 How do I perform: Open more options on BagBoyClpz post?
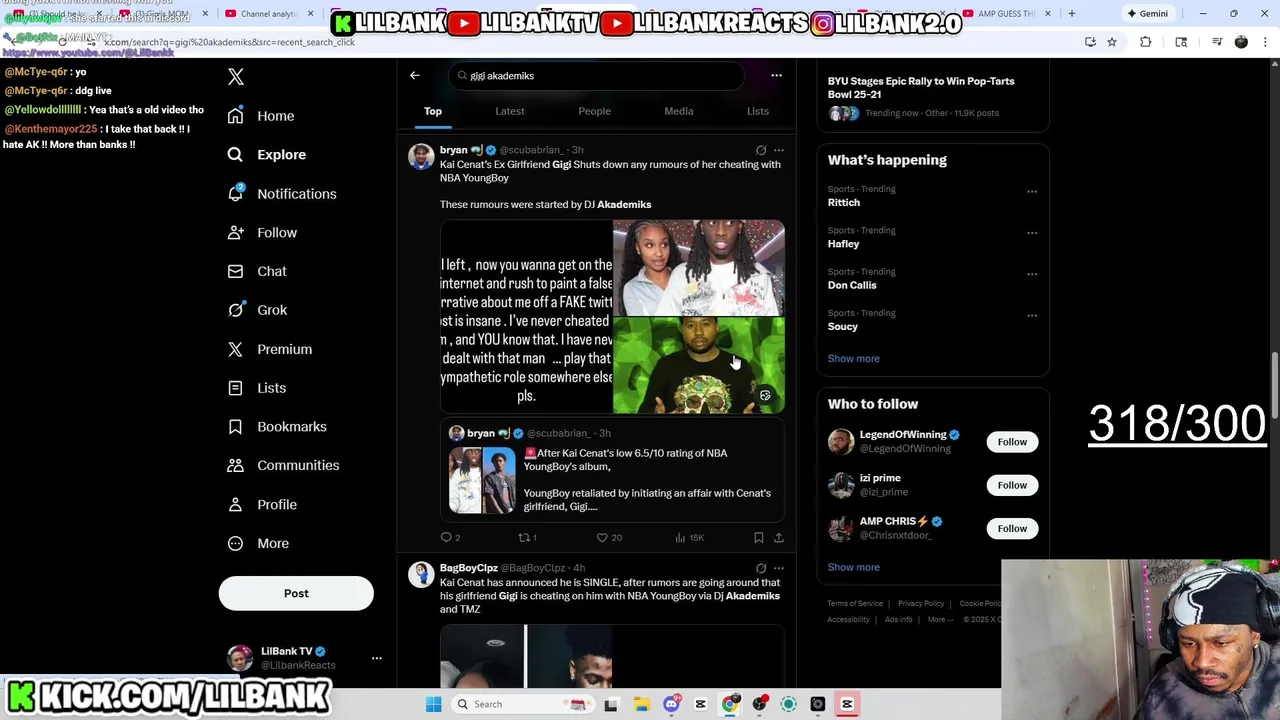pyautogui.click(x=779, y=568)
